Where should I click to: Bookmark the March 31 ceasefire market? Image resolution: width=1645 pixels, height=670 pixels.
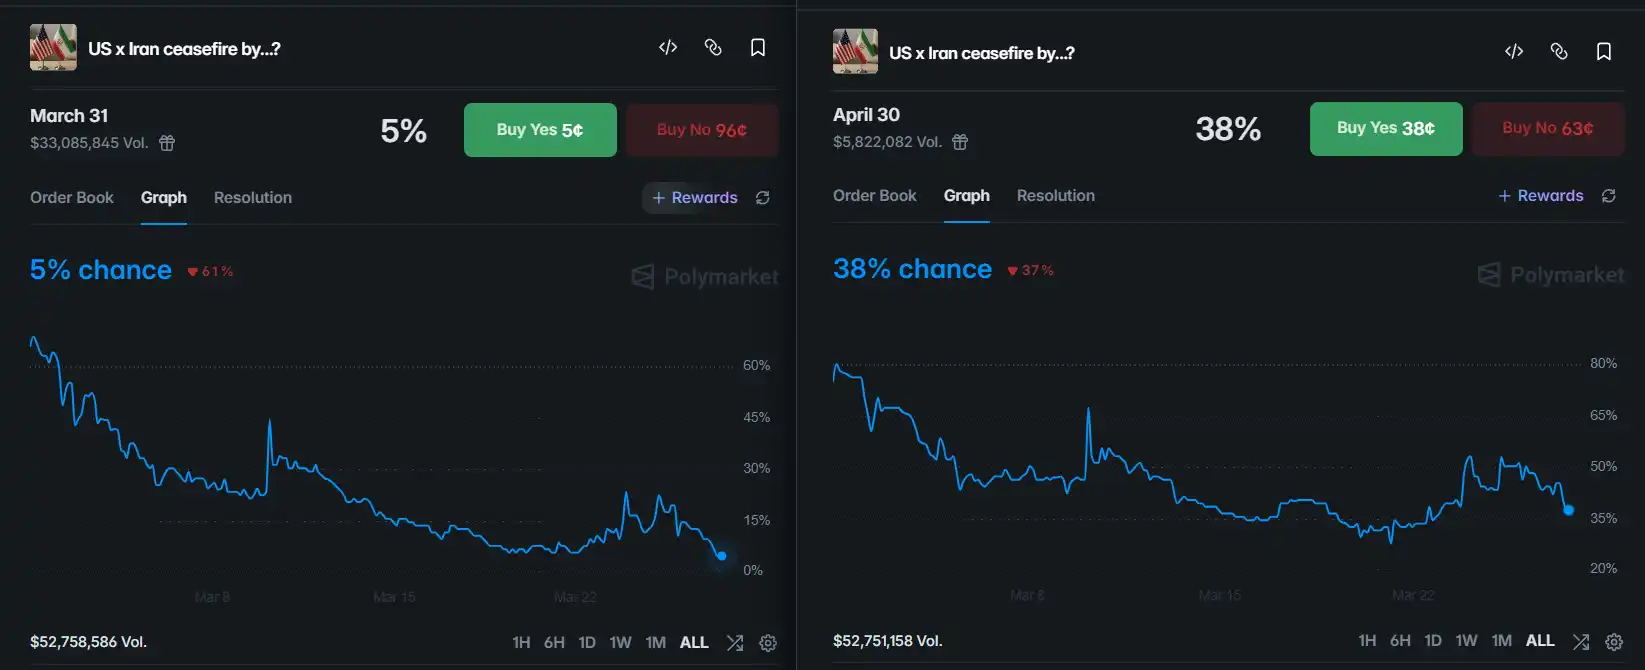pos(758,47)
